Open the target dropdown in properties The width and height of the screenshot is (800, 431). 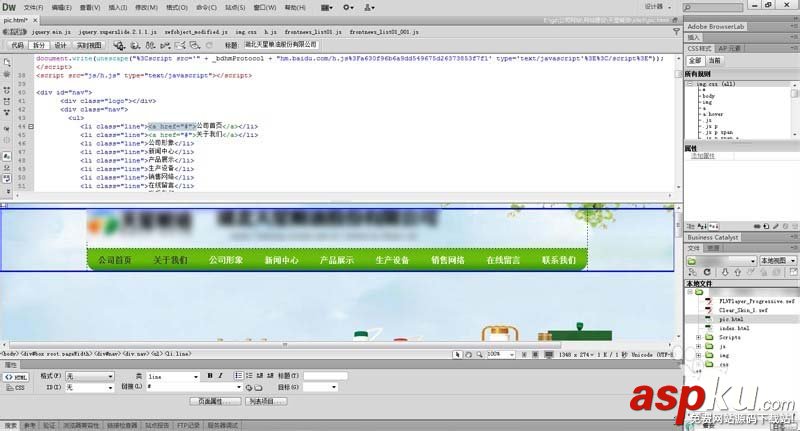coord(320,388)
